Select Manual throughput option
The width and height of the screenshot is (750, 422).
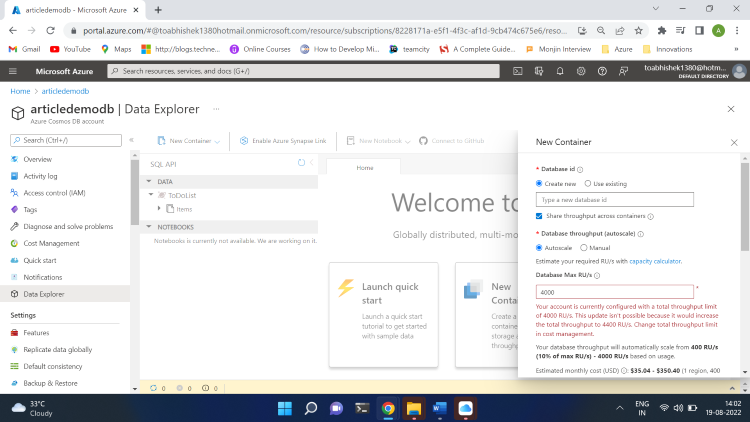point(584,248)
